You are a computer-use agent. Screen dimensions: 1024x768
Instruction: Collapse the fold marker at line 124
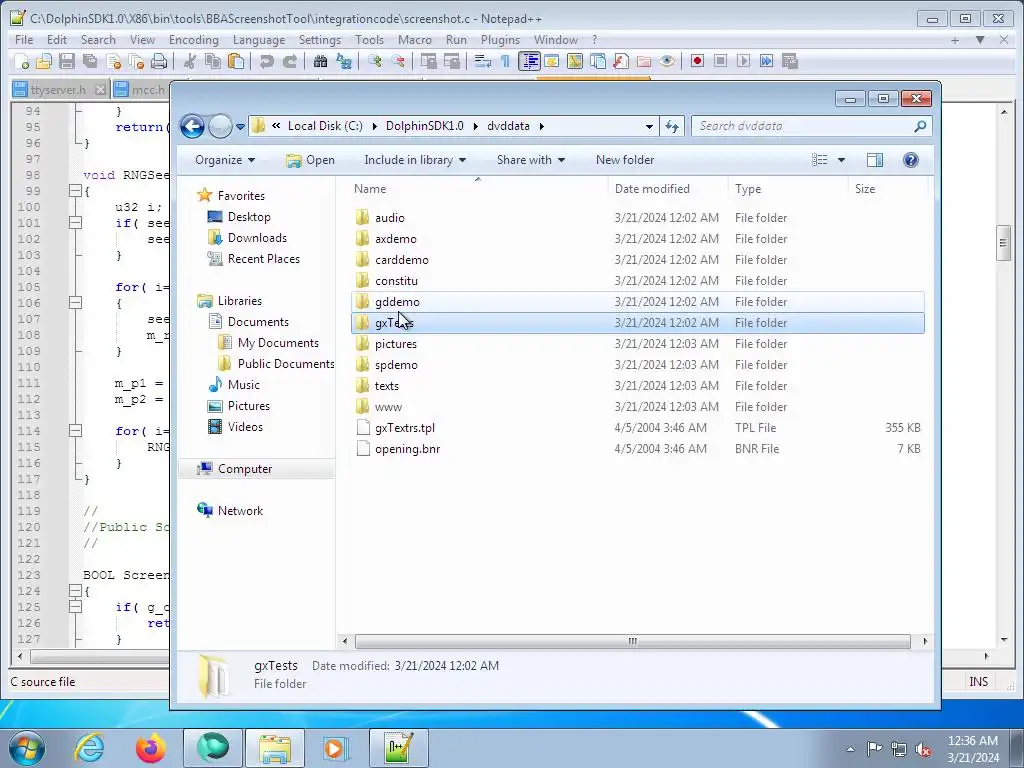coord(75,591)
